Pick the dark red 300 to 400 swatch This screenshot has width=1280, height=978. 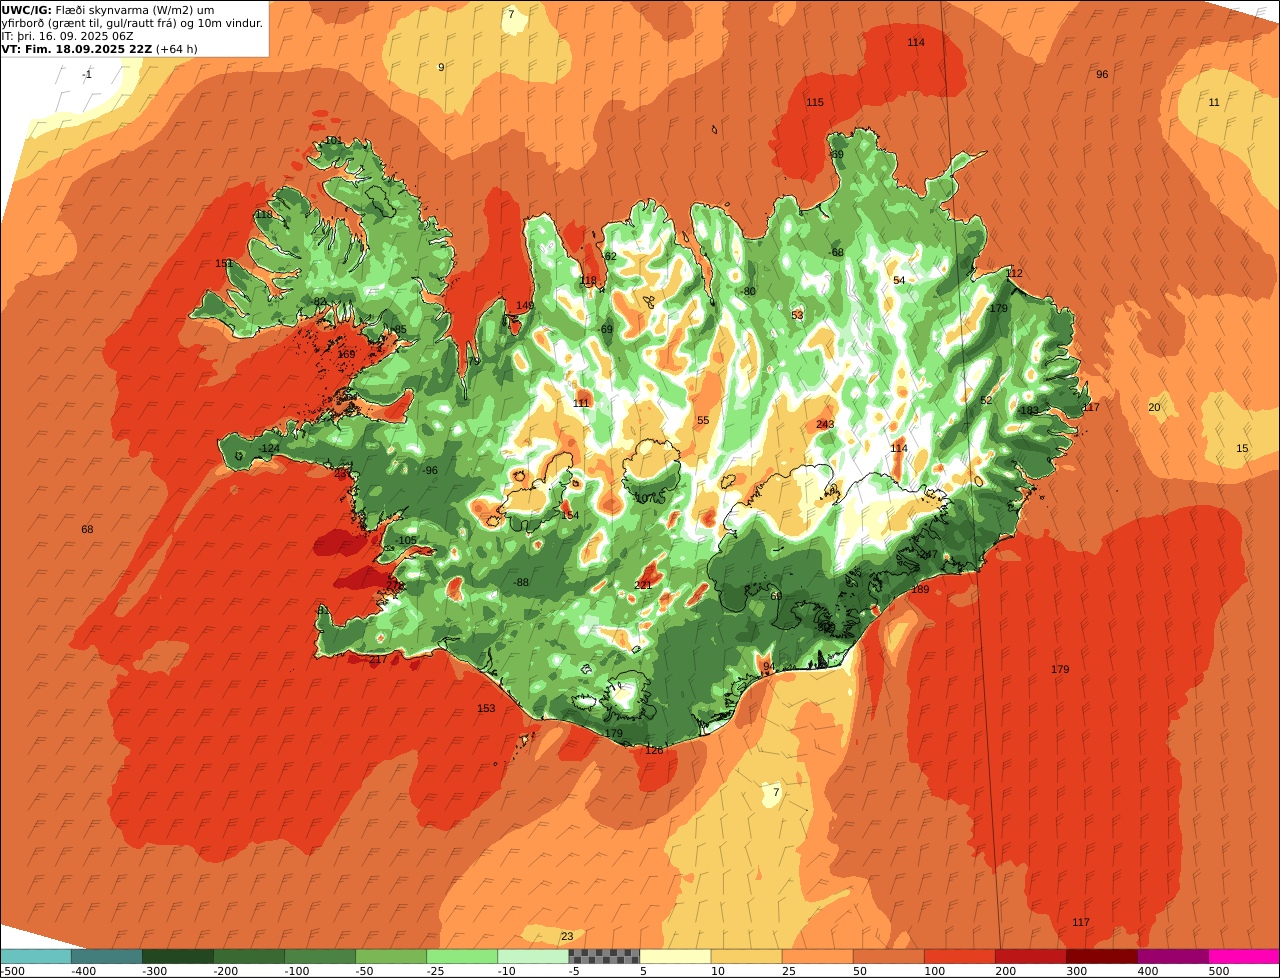(x=1100, y=956)
